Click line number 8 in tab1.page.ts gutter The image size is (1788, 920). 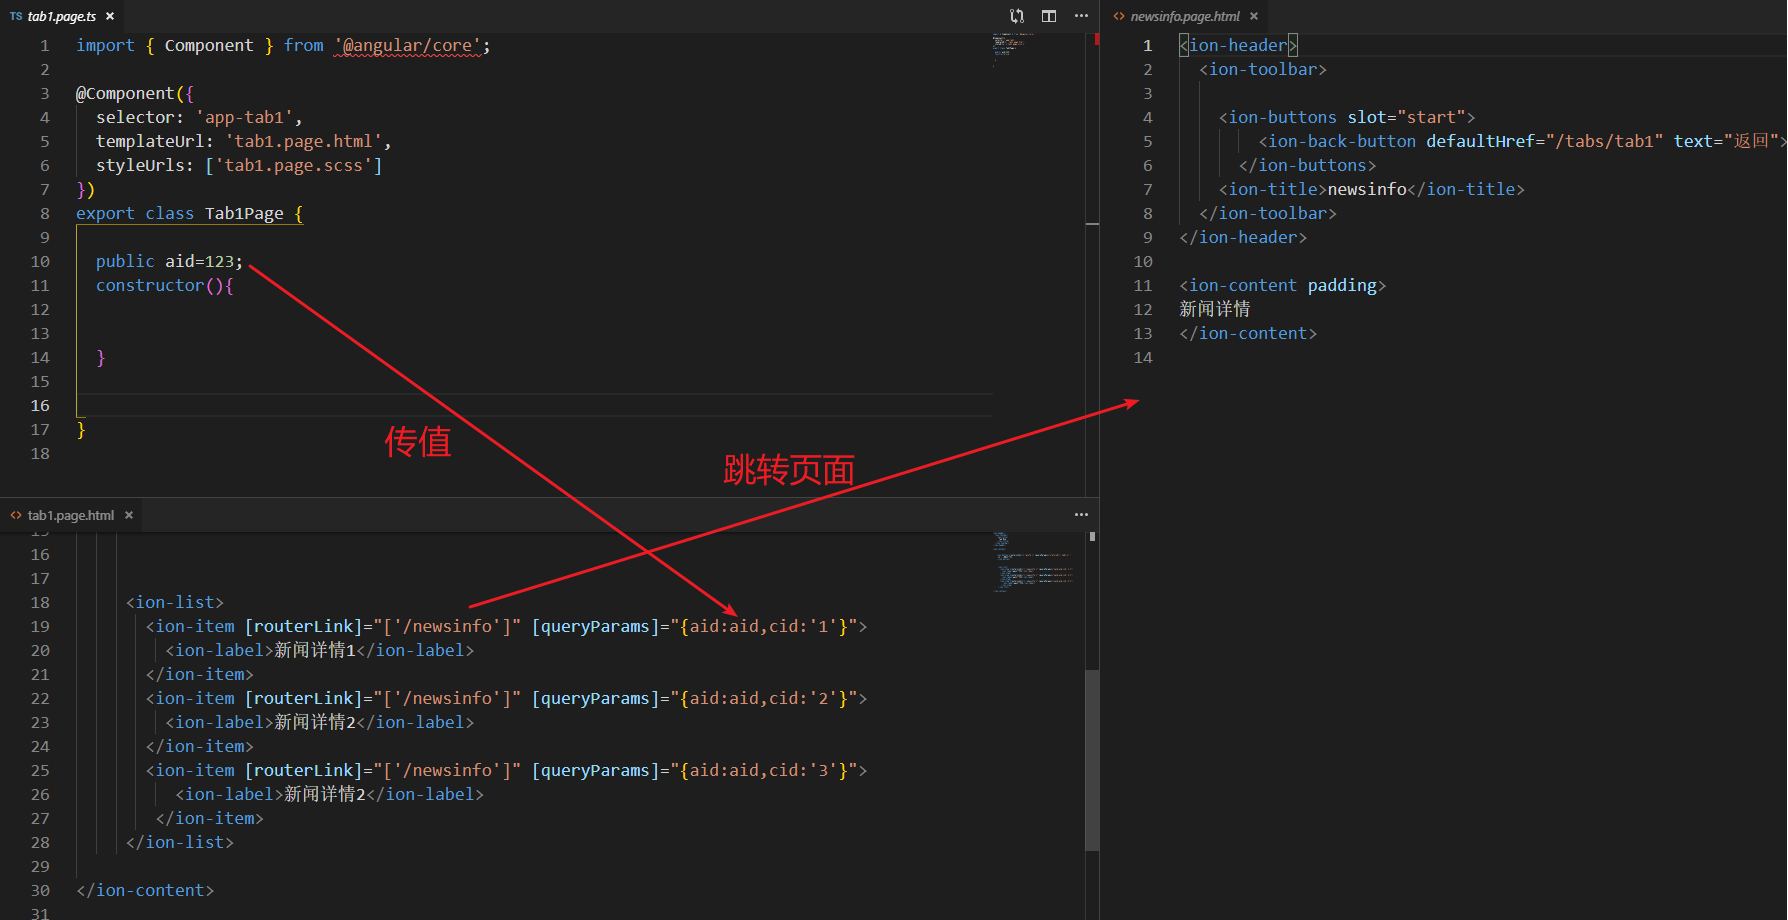[x=45, y=213]
